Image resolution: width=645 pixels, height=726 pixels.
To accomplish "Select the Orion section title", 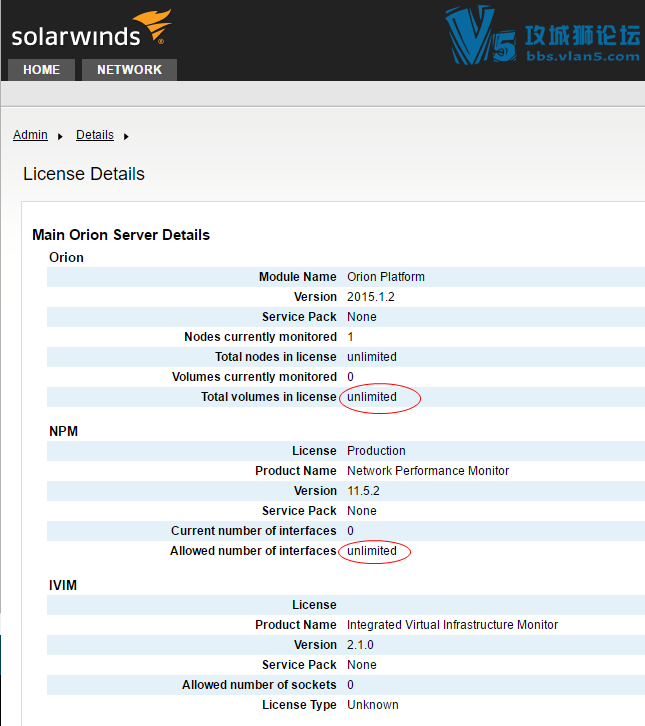I will pyautogui.click(x=66, y=257).
